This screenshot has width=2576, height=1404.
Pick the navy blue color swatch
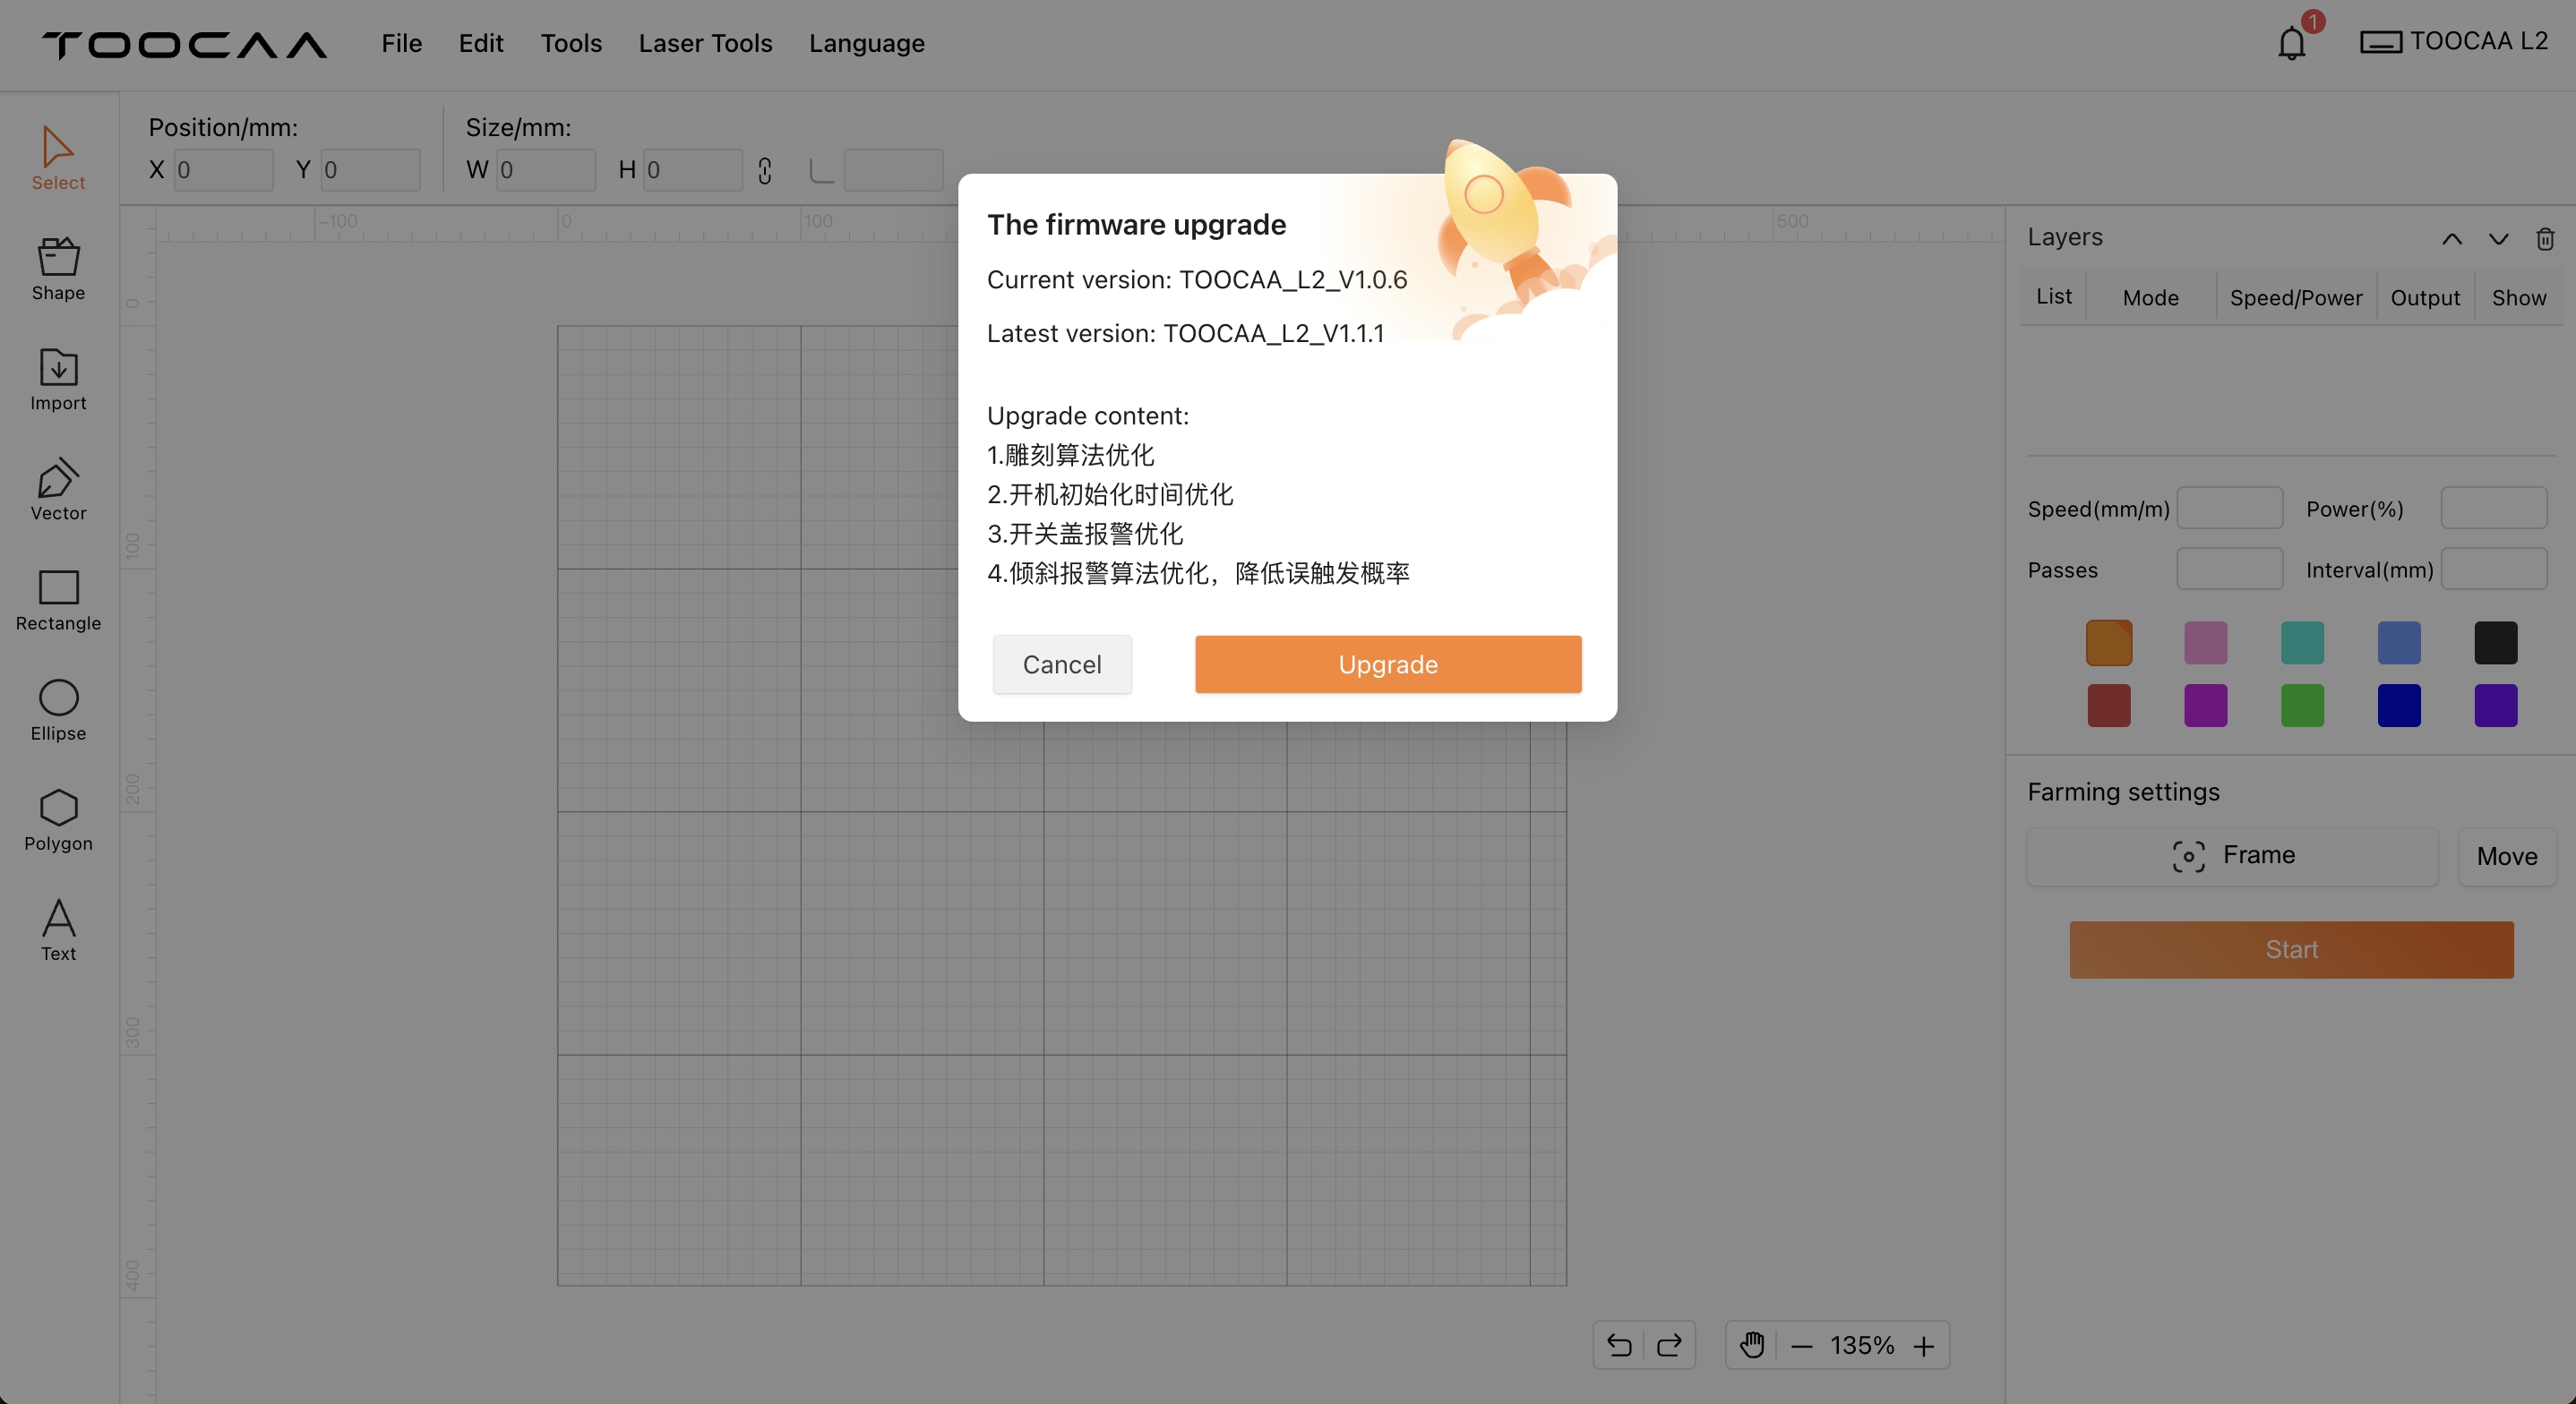[x=2399, y=706]
